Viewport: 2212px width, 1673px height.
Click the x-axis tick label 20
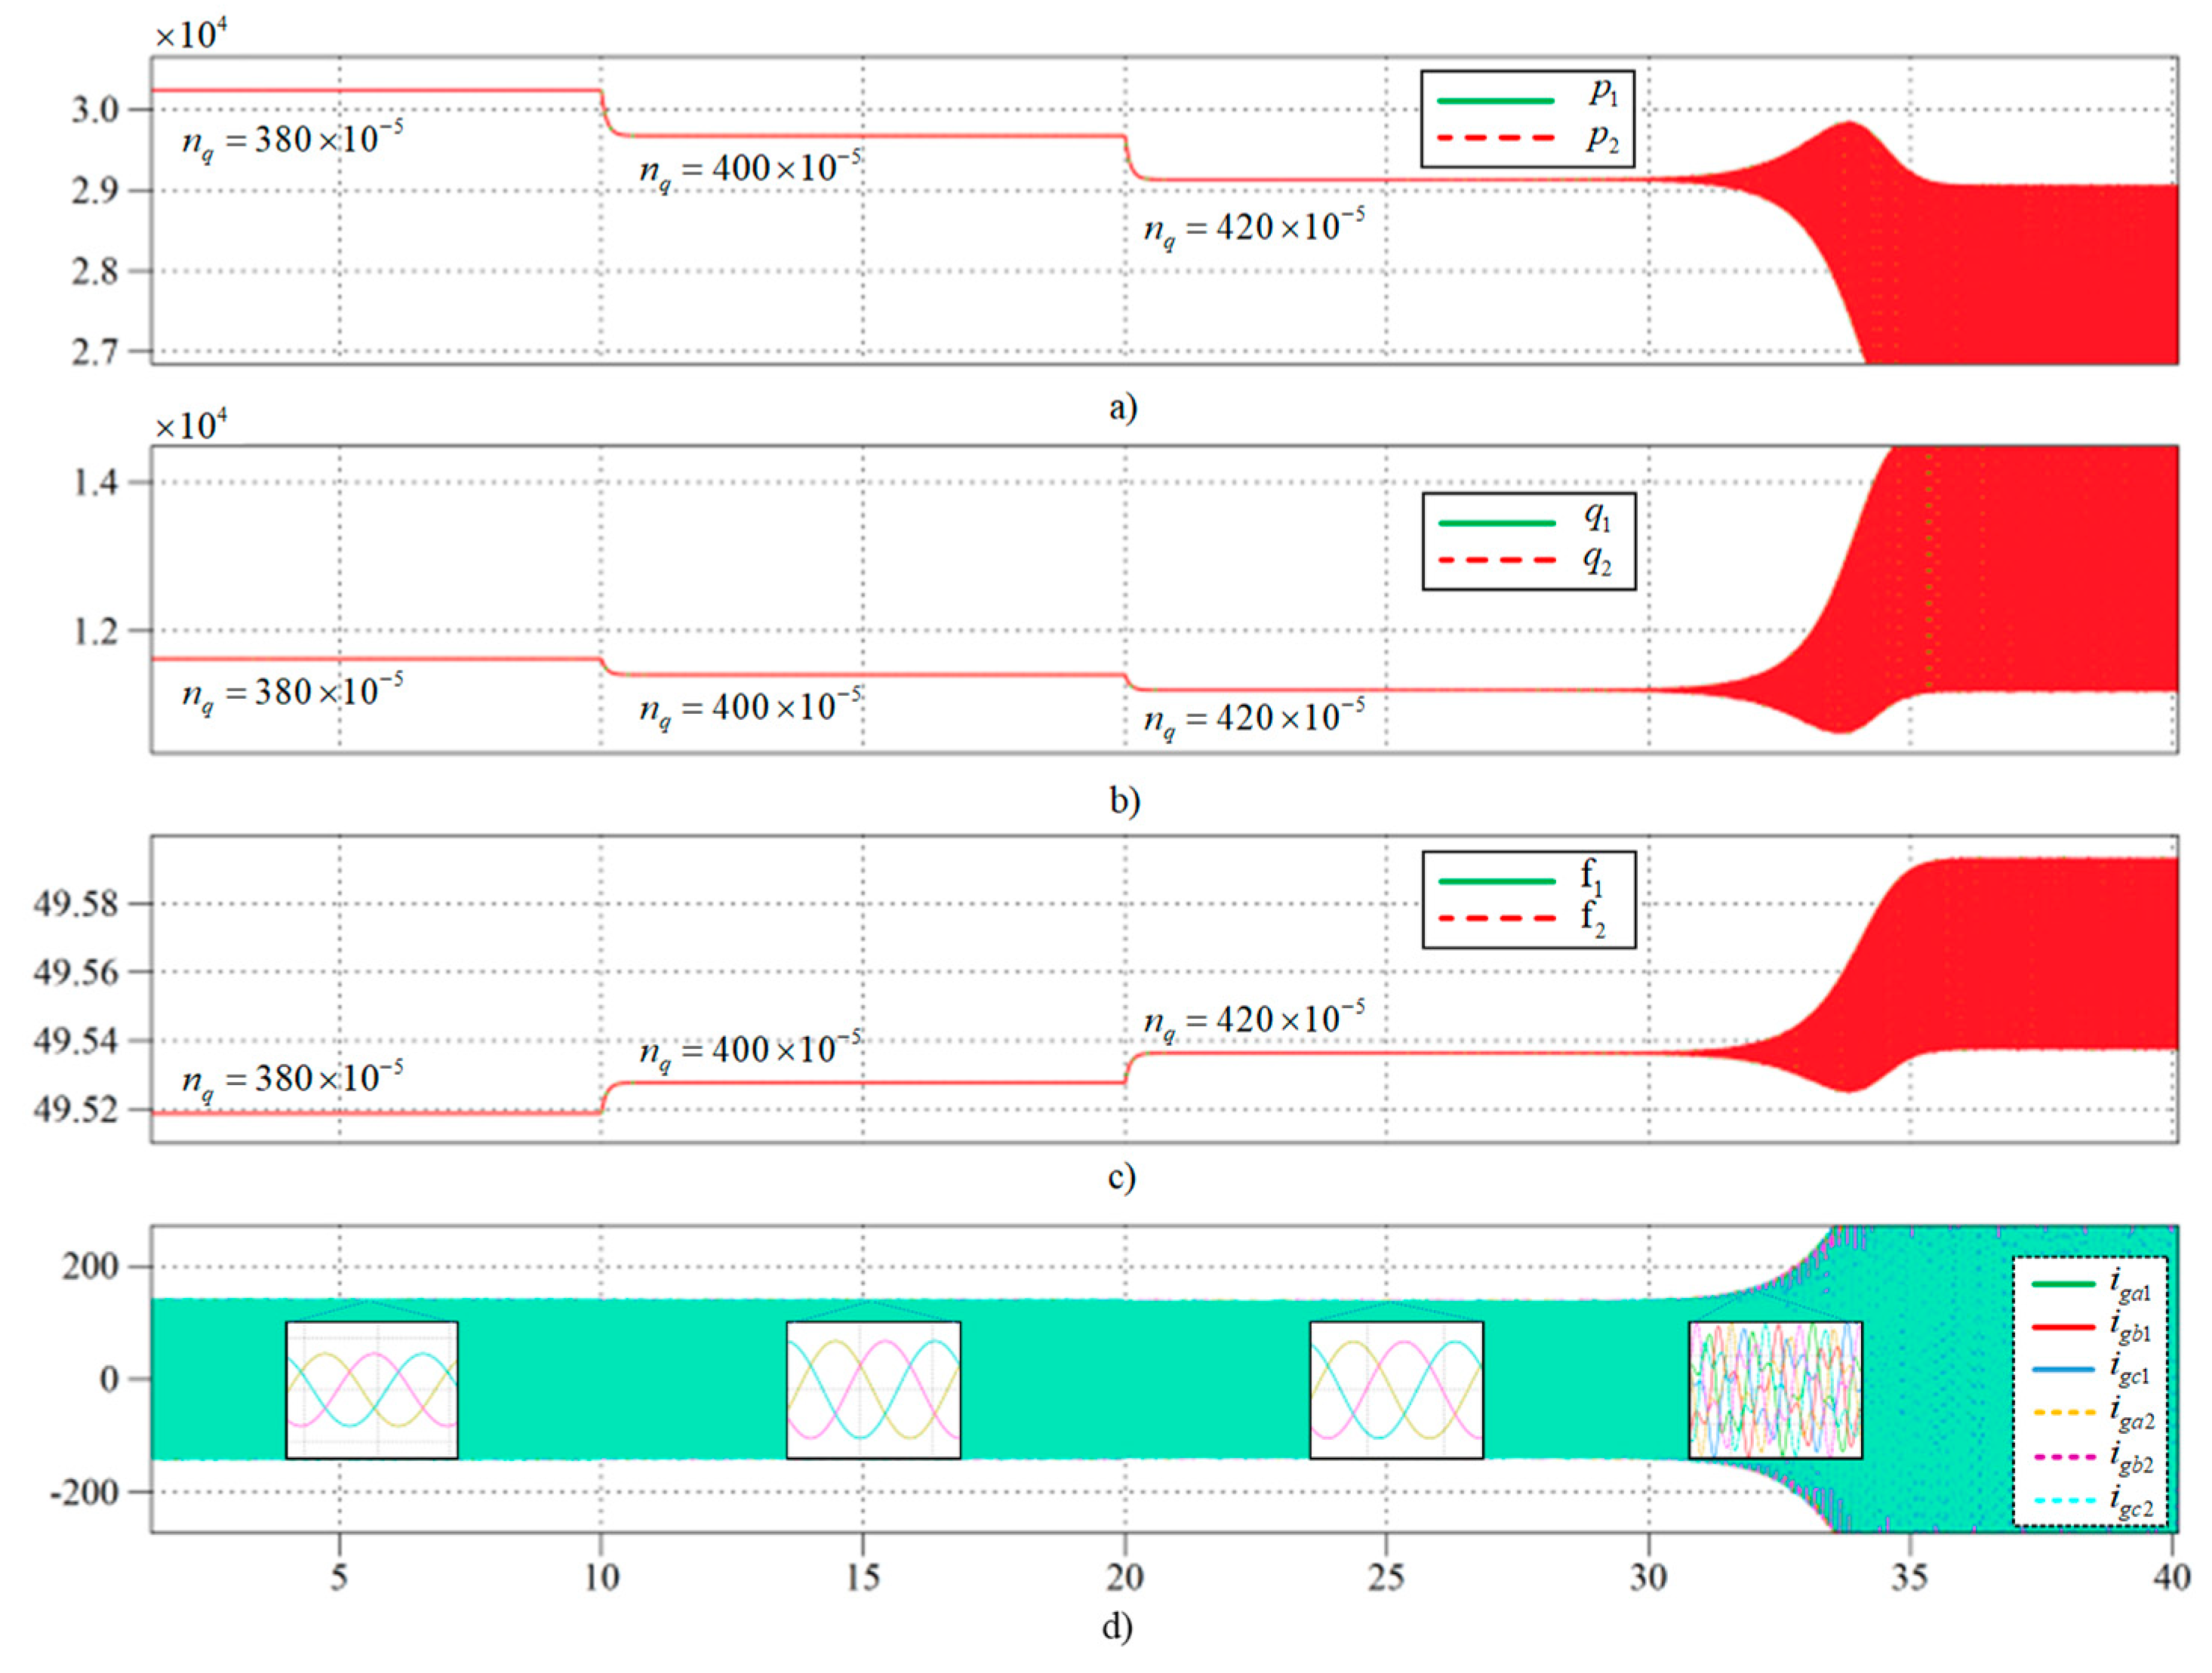1125,1578
